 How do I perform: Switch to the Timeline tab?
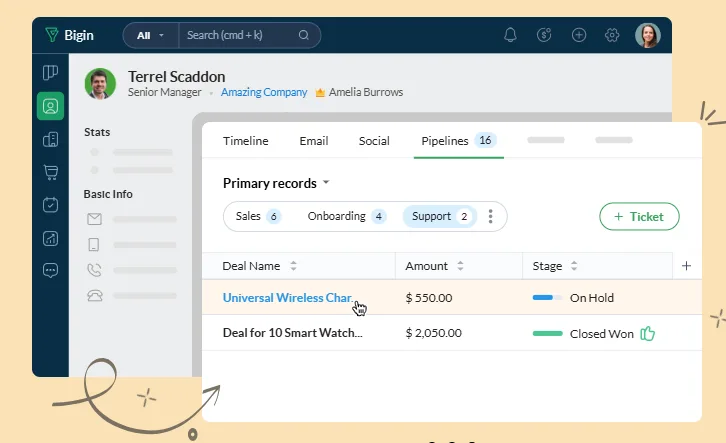pos(245,141)
